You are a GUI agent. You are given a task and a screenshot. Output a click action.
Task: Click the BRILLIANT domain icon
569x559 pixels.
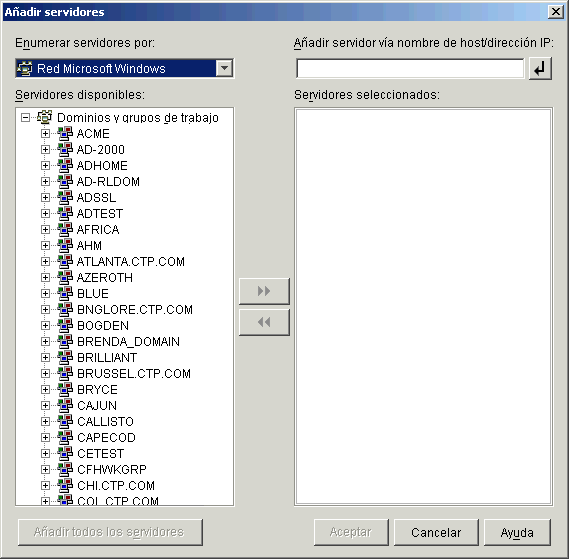click(x=65, y=357)
